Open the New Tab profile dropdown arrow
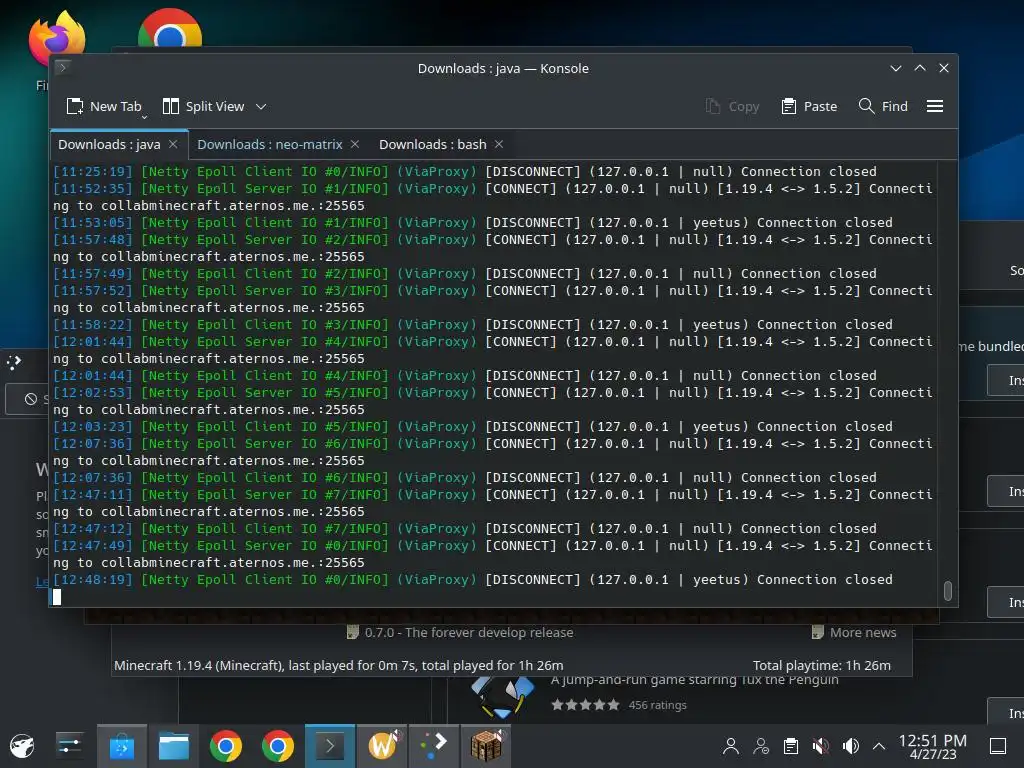1024x768 pixels. tap(144, 117)
